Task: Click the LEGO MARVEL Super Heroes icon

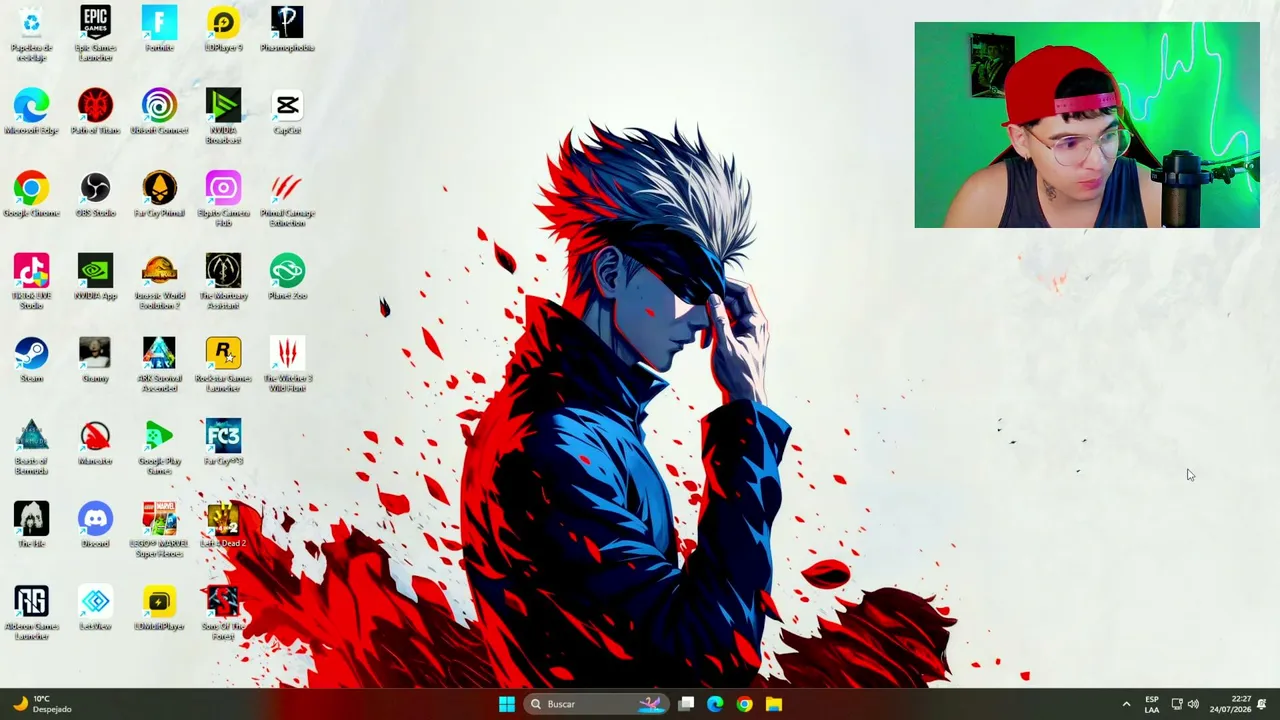Action: coord(159,531)
